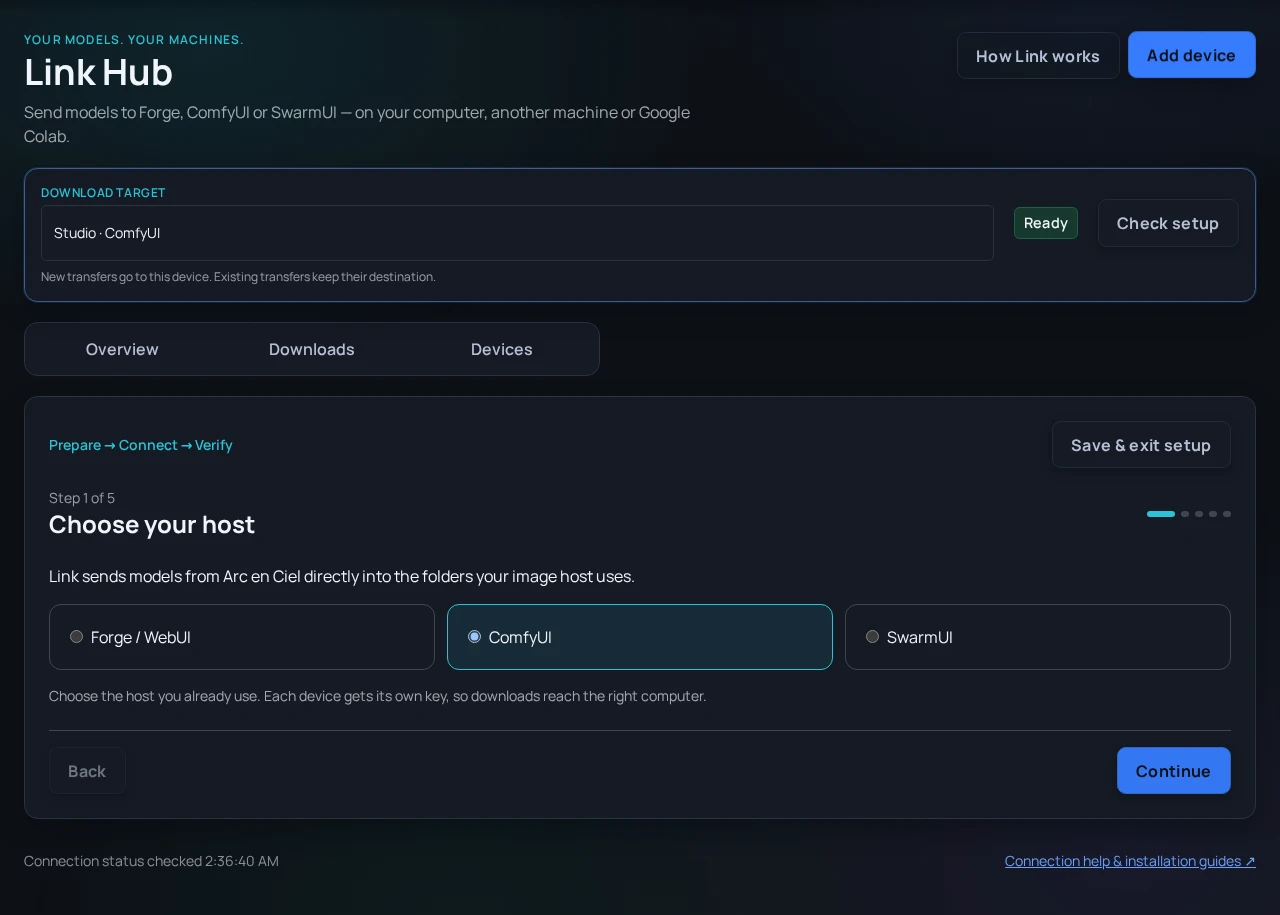Click the Choose your host heading
Viewport: 1280px width, 915px height.
click(x=152, y=524)
